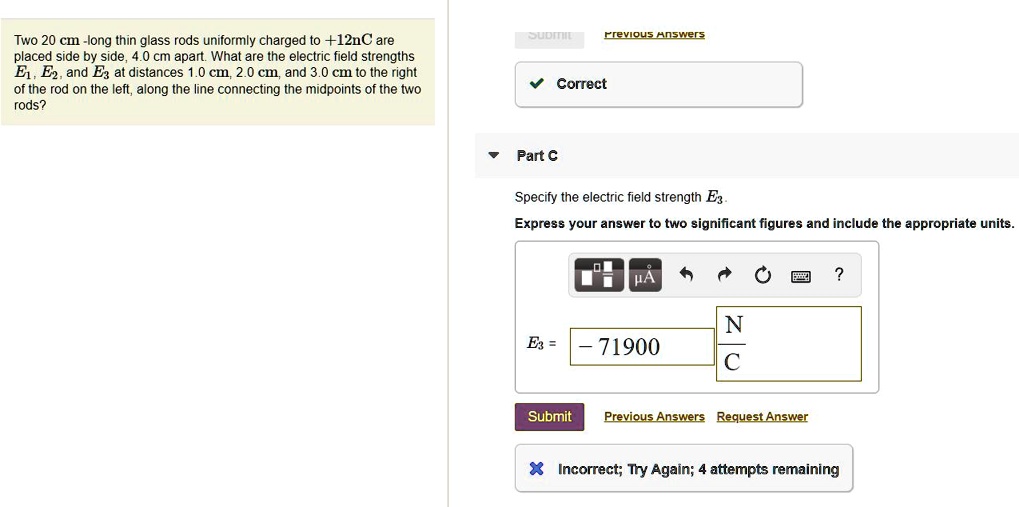The width and height of the screenshot is (1019, 507).
Task: Click the Request Answer link
Action: 762,417
